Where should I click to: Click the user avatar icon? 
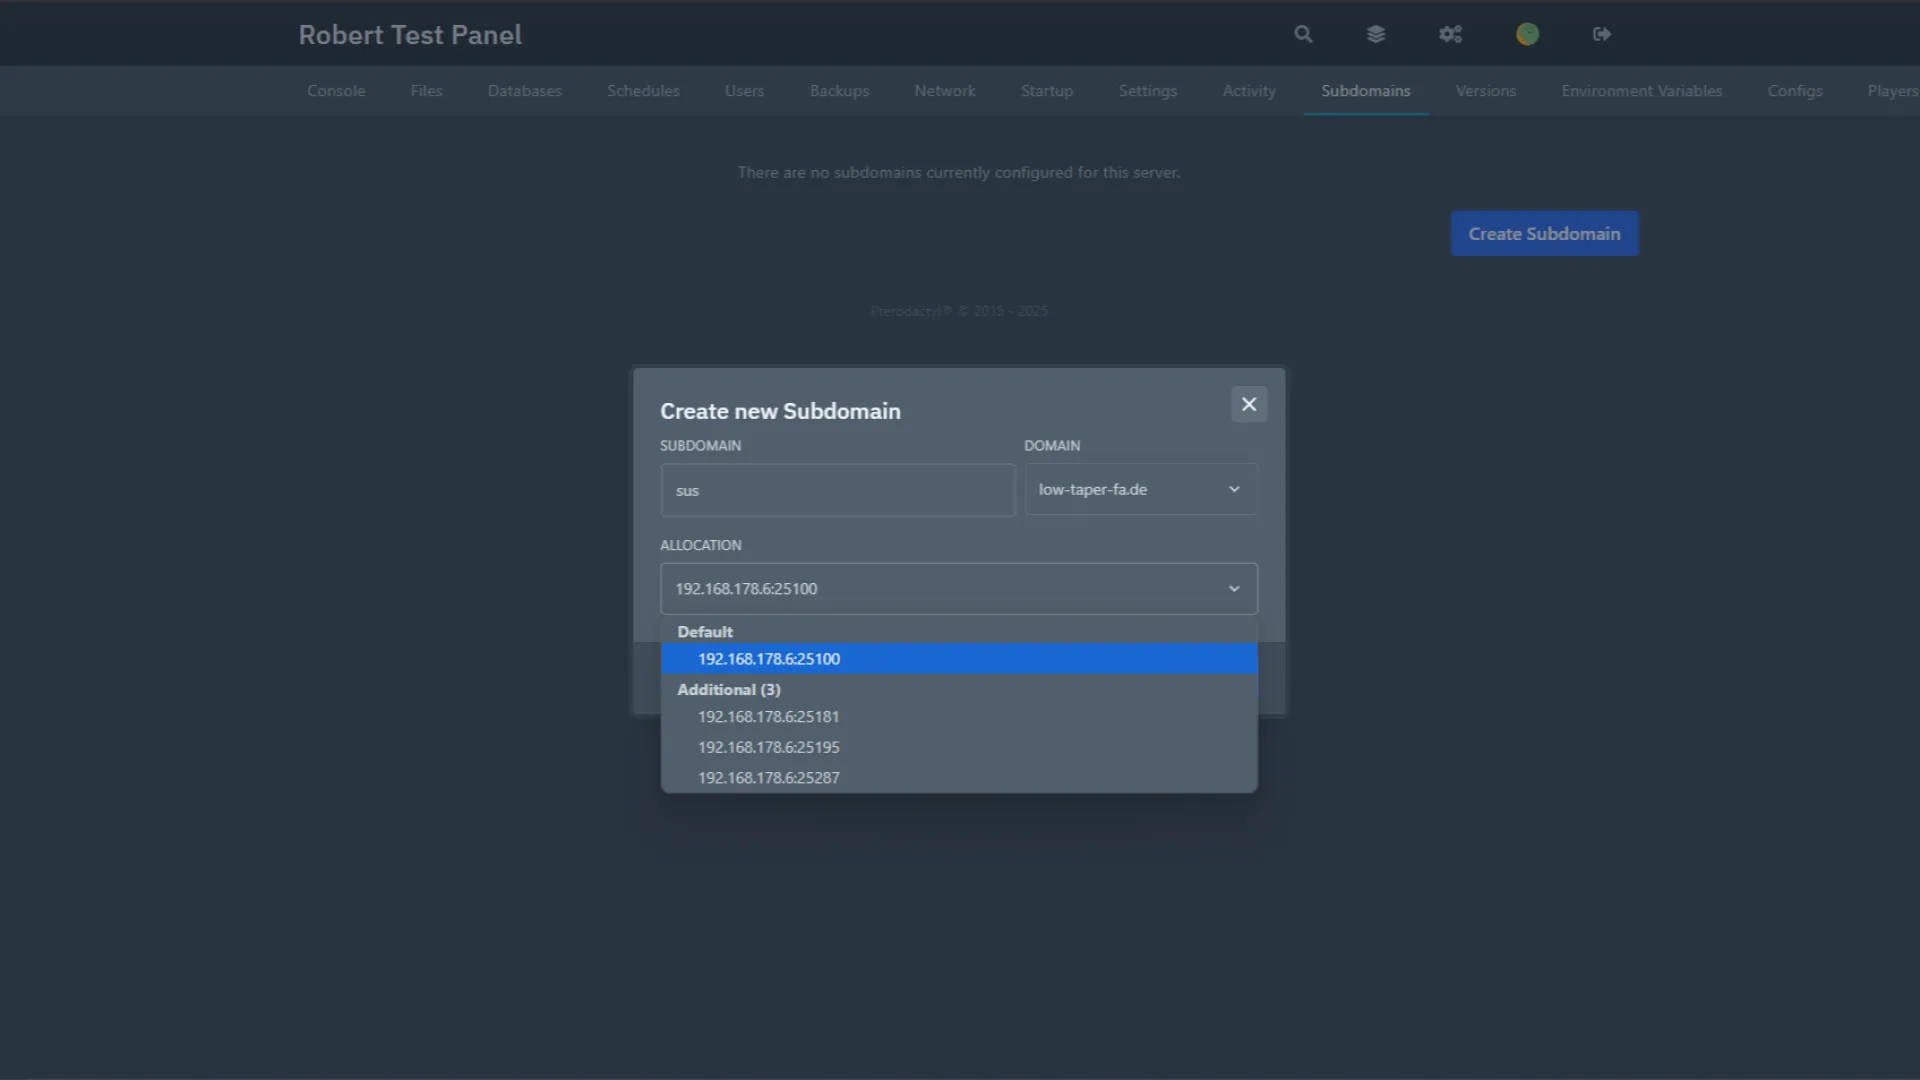click(x=1527, y=34)
